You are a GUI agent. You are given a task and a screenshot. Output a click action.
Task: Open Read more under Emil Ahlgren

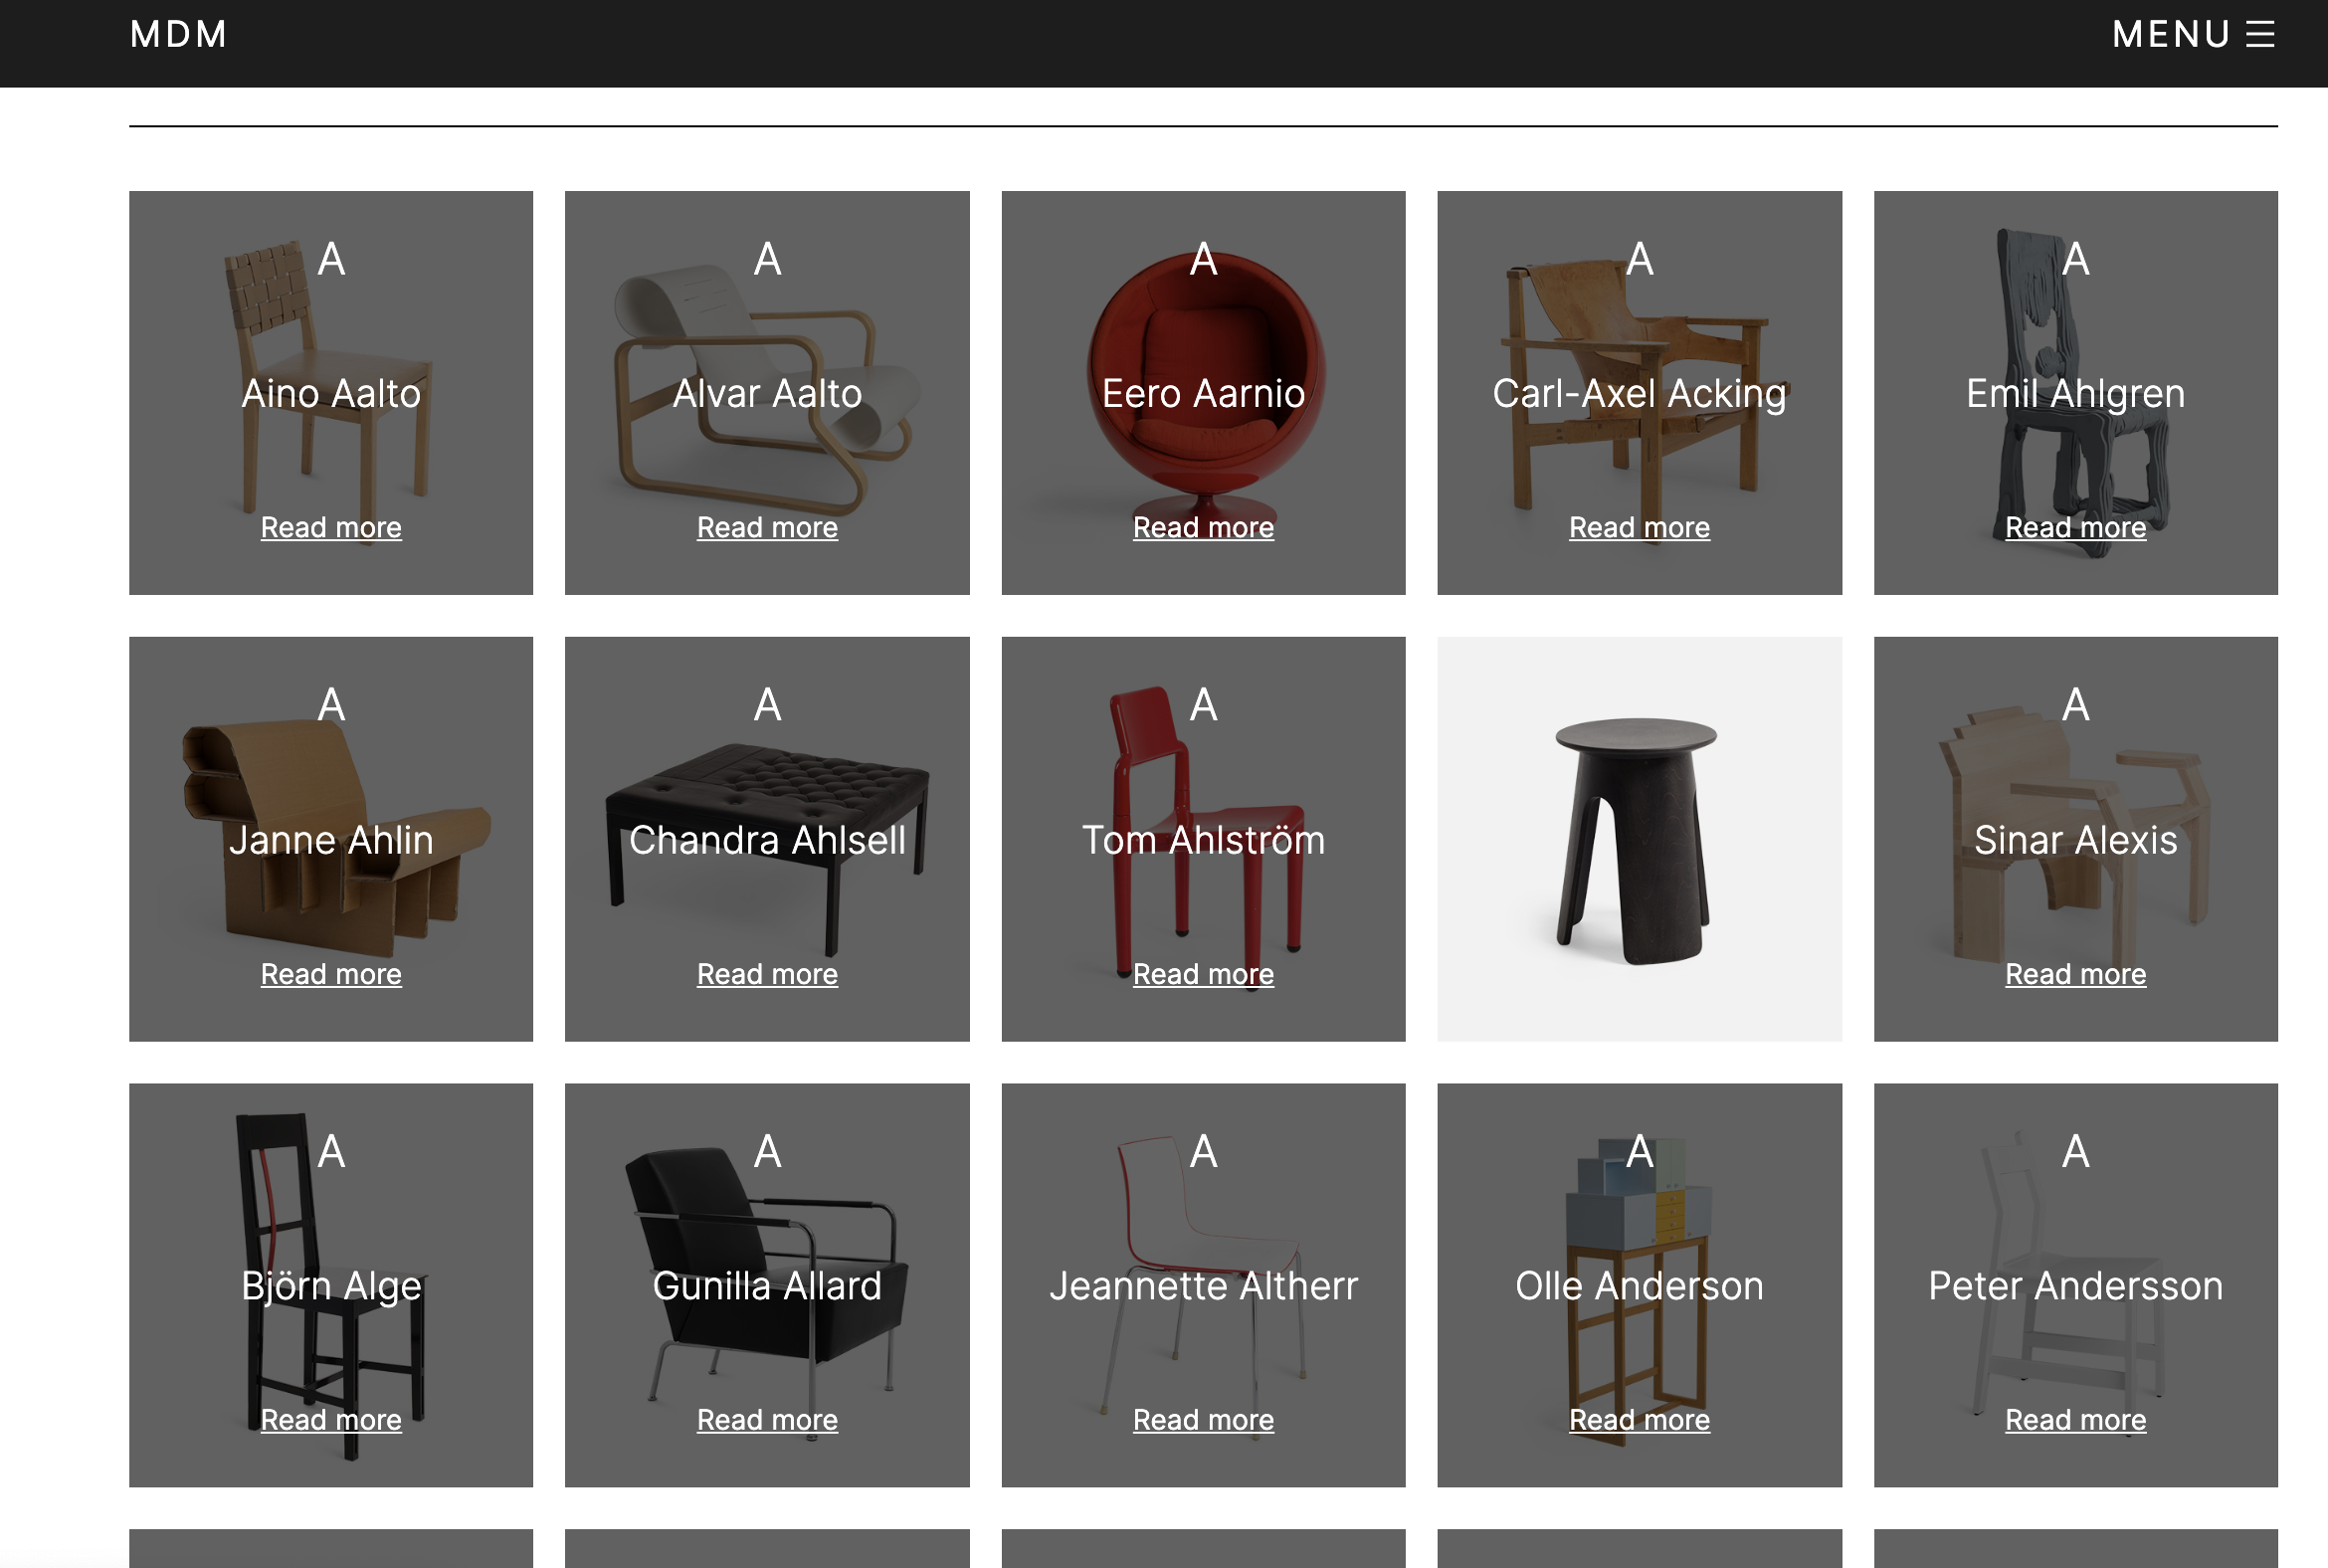coord(2075,527)
